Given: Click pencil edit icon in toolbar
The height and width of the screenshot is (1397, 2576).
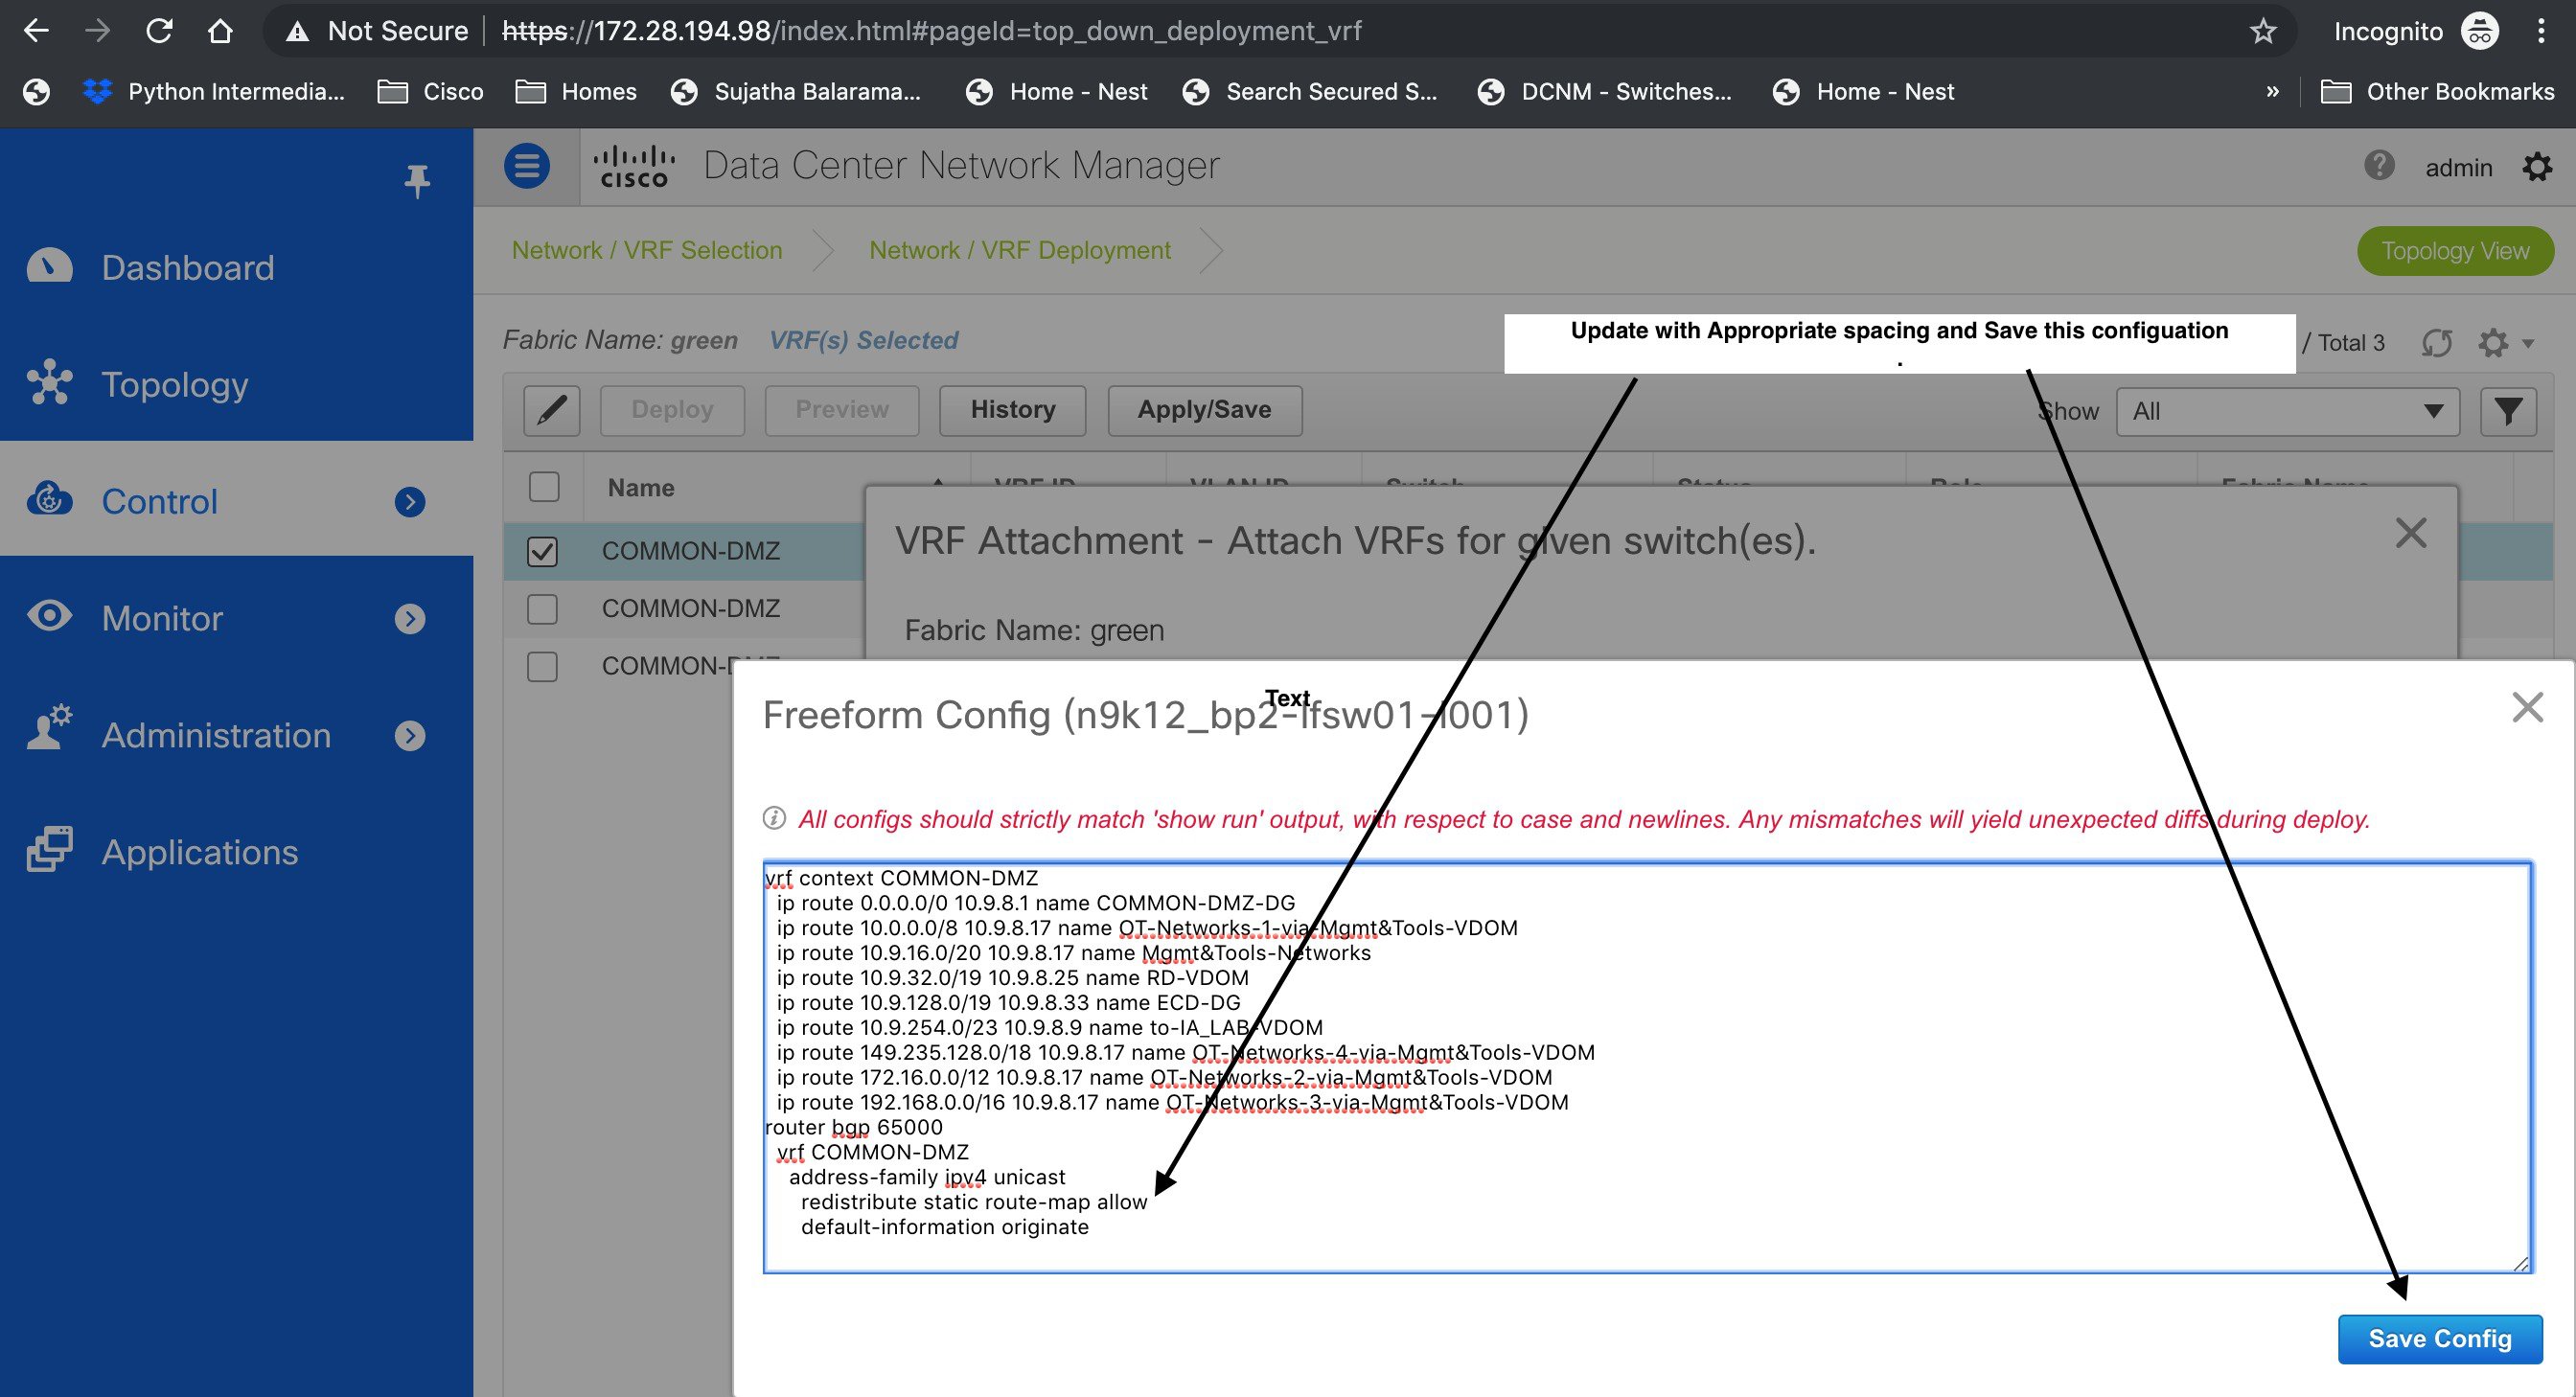Looking at the screenshot, I should click(x=552, y=410).
